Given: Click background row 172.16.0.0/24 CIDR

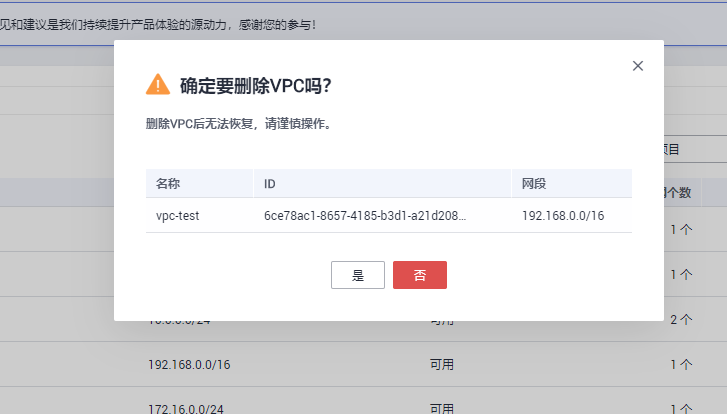Looking at the screenshot, I should [x=185, y=409].
